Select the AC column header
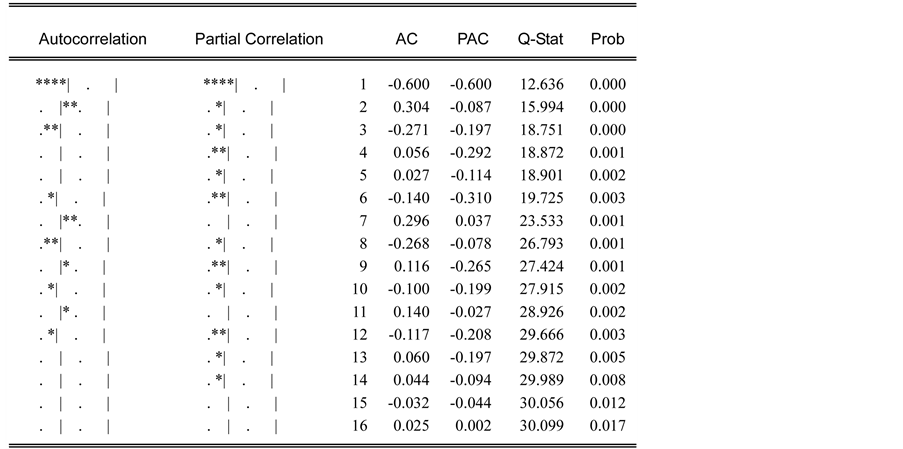903x449 pixels. point(406,39)
